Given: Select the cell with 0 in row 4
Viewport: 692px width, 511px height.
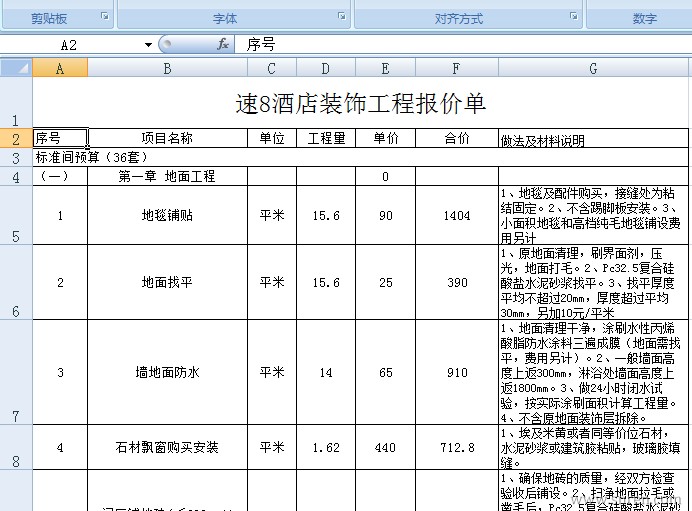Looking at the screenshot, I should 385,177.
